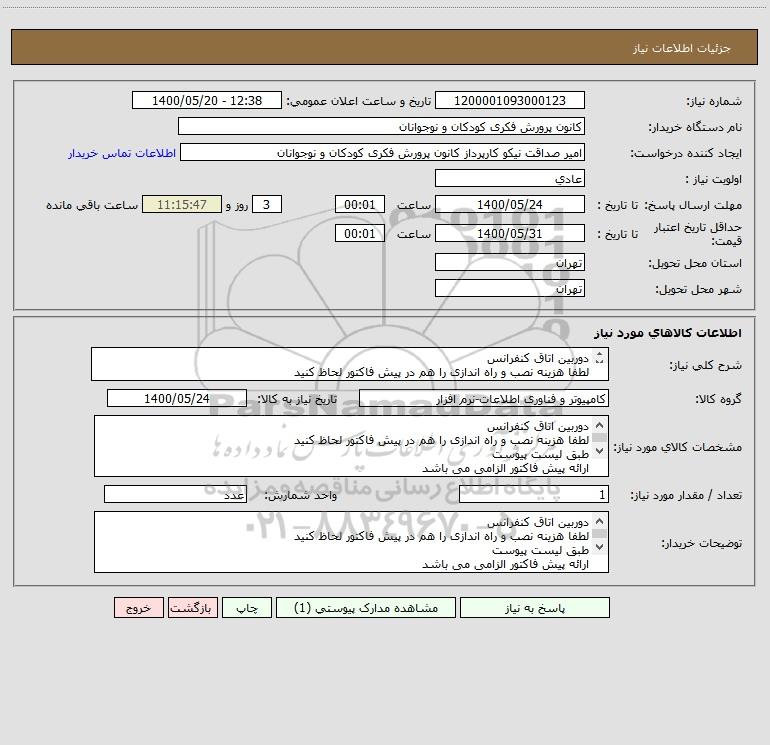The image size is (770, 745).
Task: Click the label 'نام دستگاه خریدار:'
Action: (x=695, y=127)
